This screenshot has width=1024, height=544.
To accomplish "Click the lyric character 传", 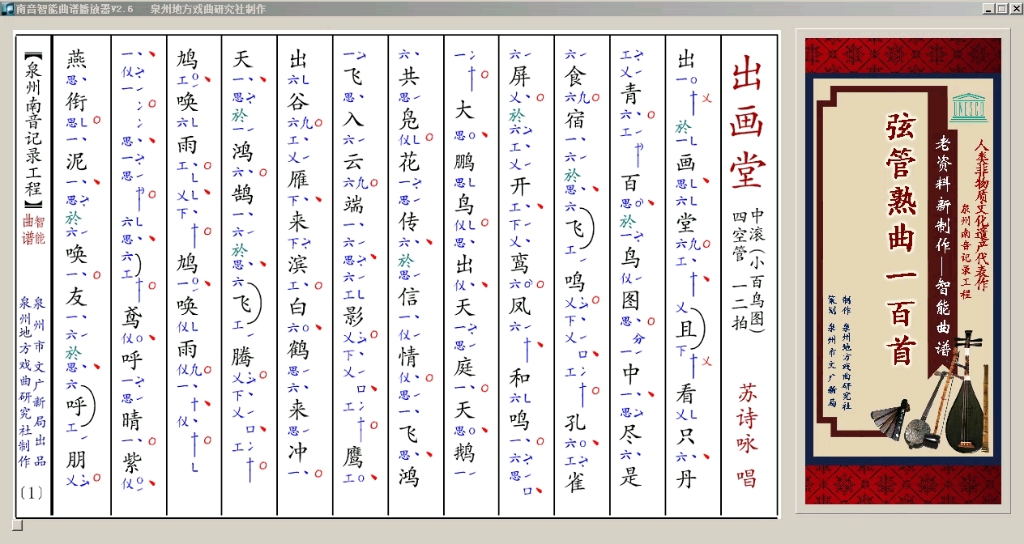I will [x=409, y=220].
